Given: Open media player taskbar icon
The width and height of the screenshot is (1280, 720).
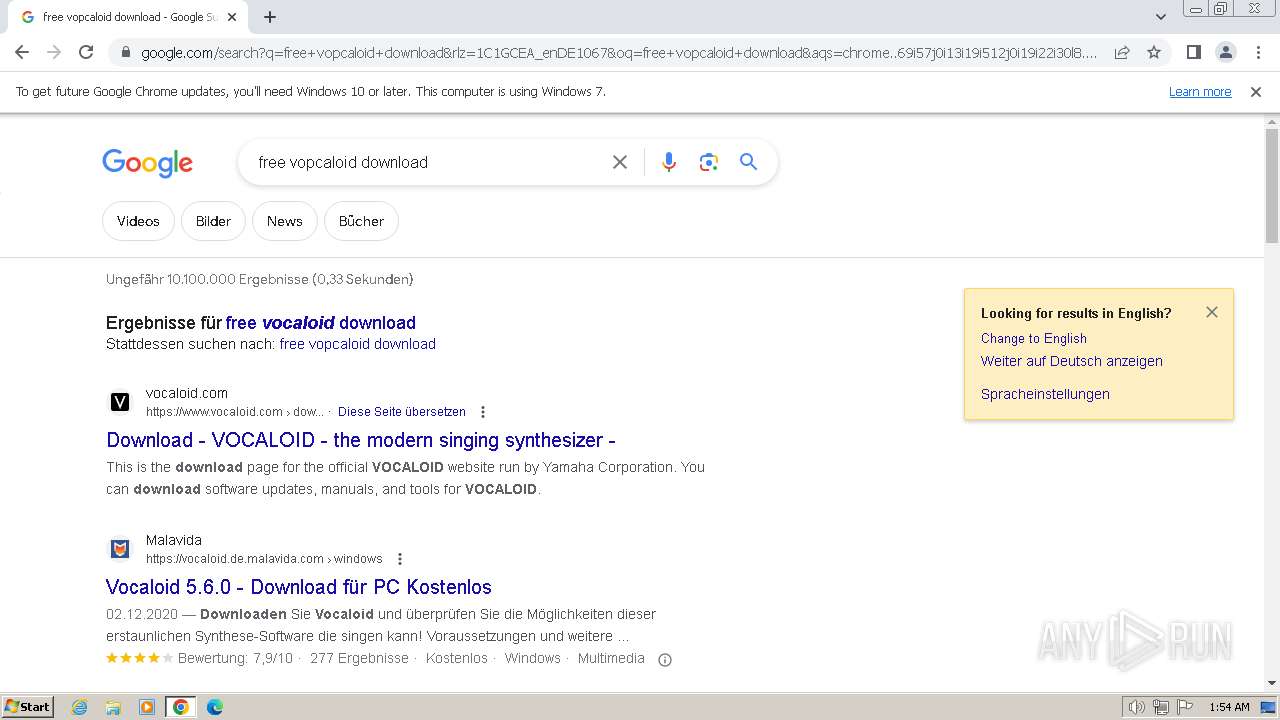Looking at the screenshot, I should pyautogui.click(x=147, y=707).
